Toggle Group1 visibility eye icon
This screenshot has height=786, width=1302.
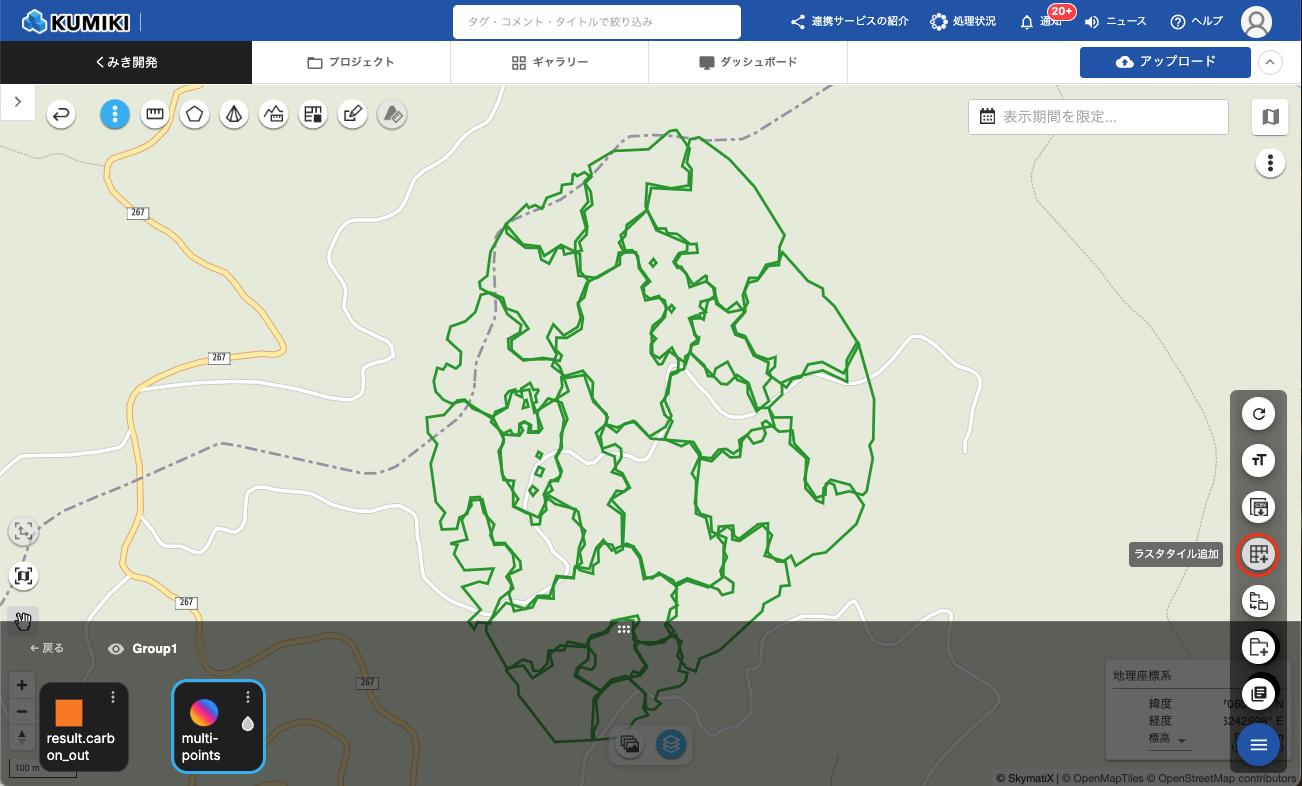click(116, 649)
